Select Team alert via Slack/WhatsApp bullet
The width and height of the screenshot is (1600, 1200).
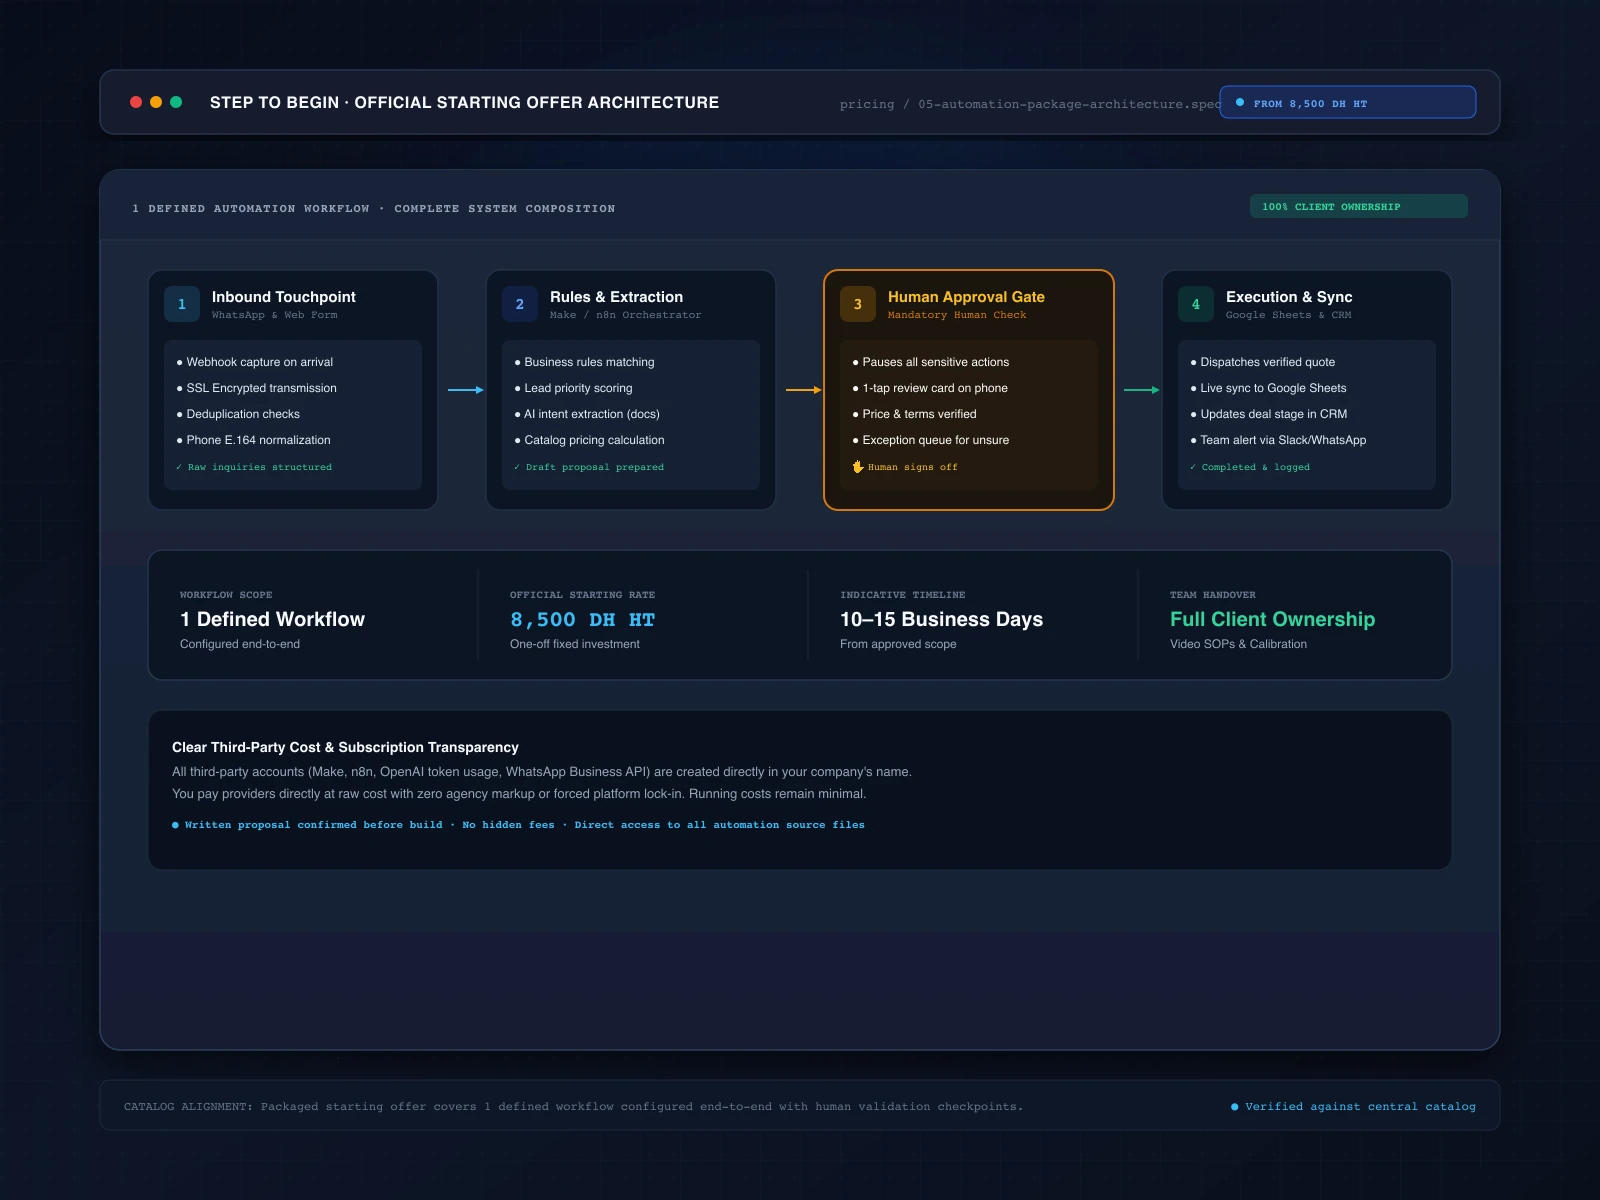click(x=1278, y=440)
